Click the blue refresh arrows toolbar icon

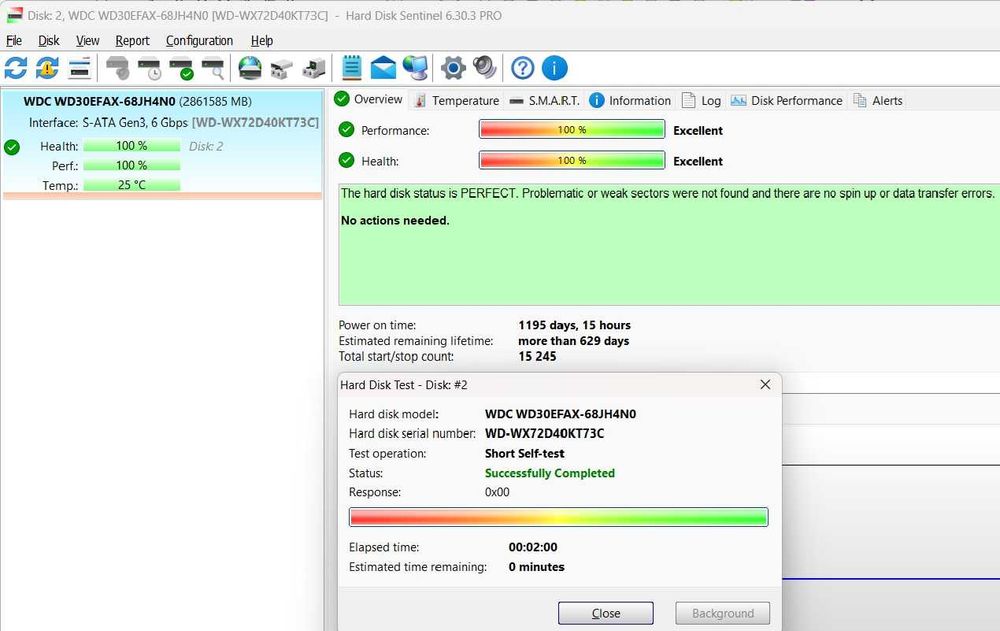pyautogui.click(x=15, y=68)
